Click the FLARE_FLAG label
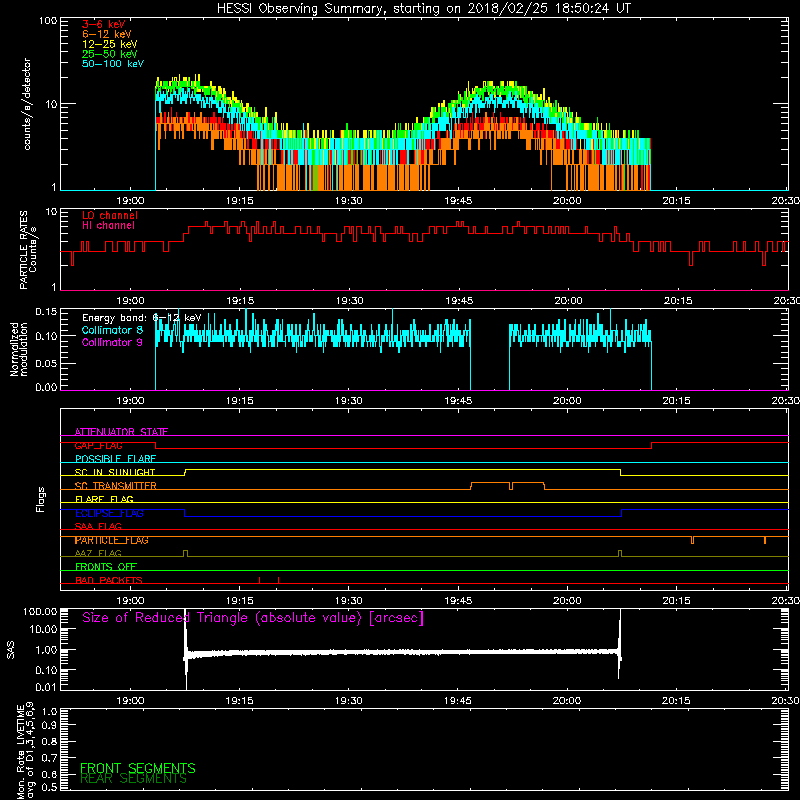 [x=104, y=499]
